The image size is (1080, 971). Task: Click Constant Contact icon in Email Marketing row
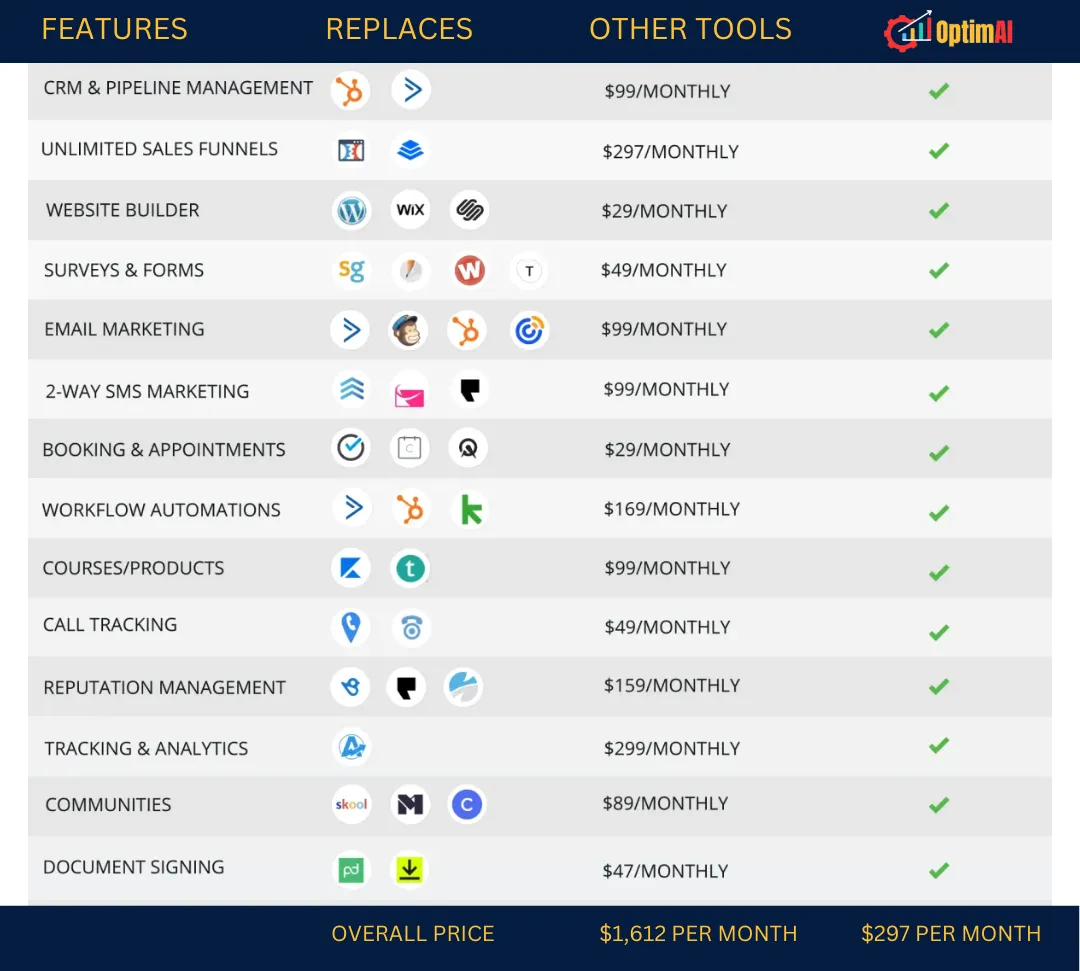click(x=529, y=331)
